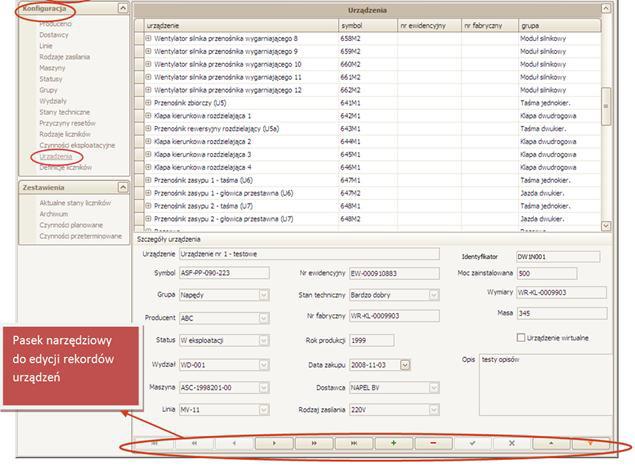Sort grid by symbol column header
The height and width of the screenshot is (465, 635).
click(368, 26)
